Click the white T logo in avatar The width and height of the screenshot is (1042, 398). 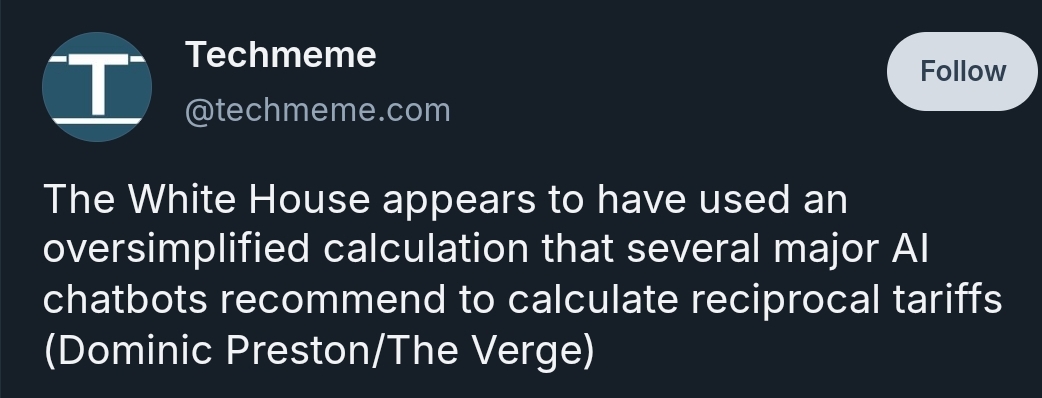tap(98, 84)
